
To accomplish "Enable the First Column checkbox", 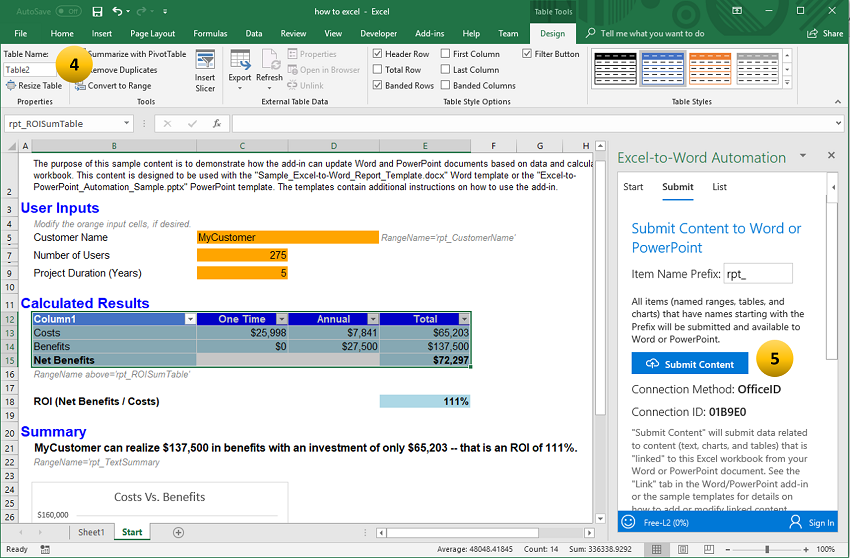I will coord(446,54).
